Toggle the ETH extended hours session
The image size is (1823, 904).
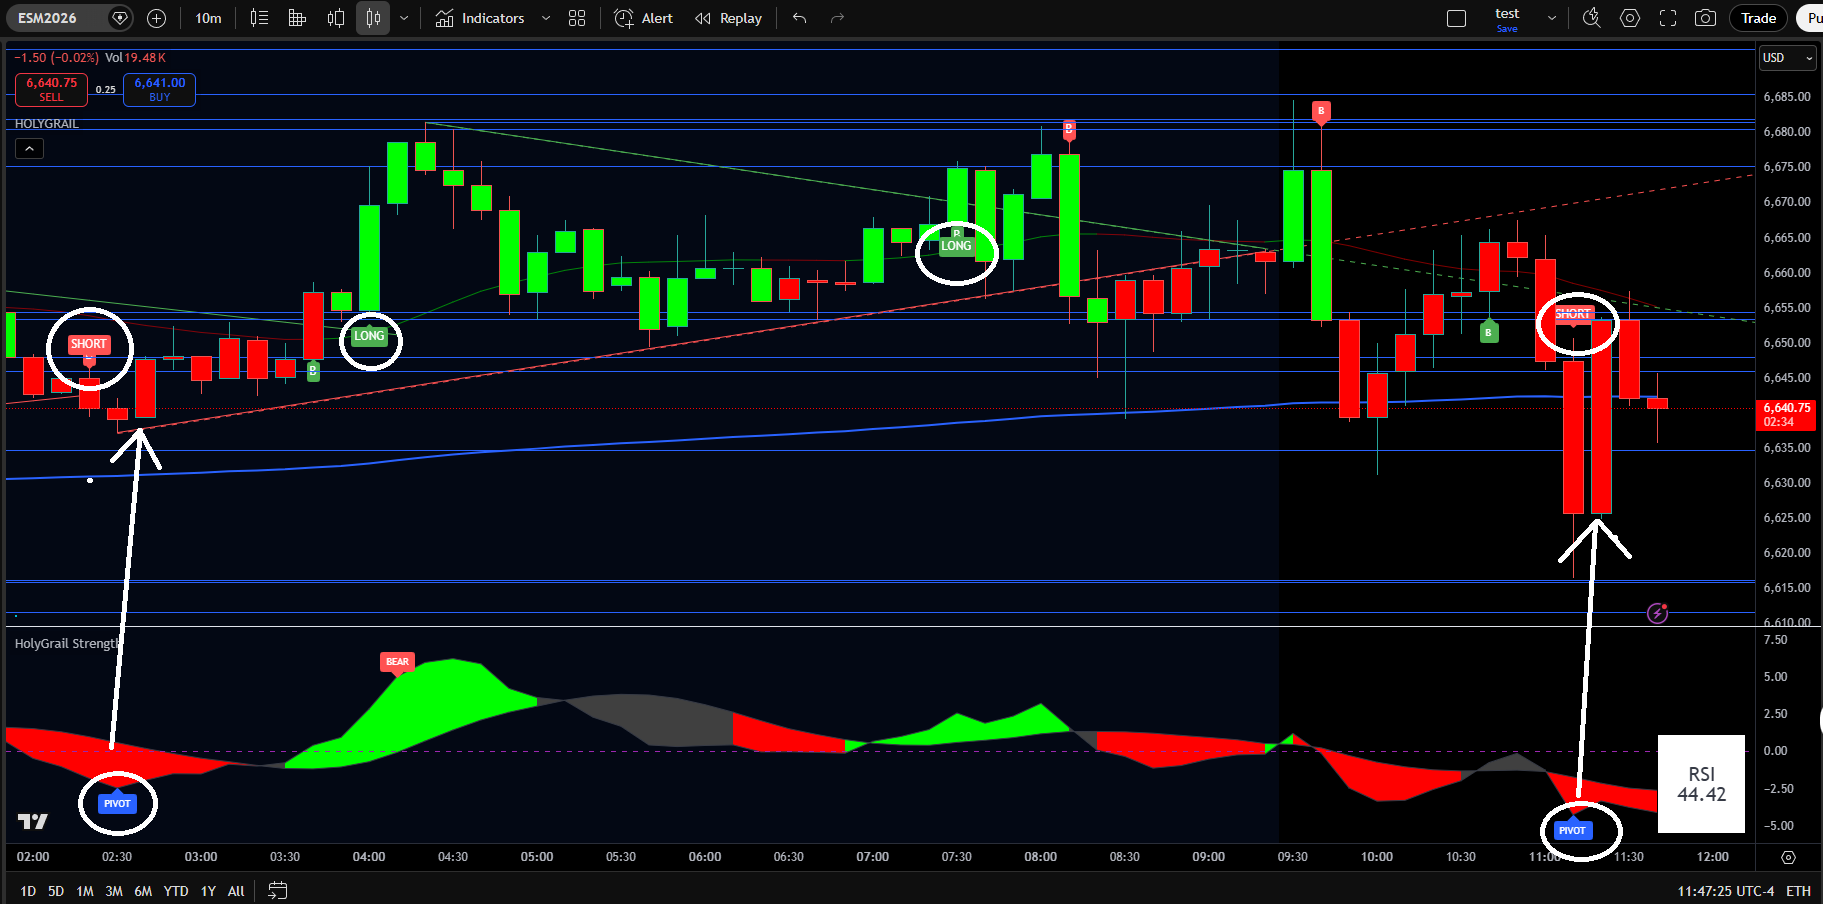point(1798,890)
